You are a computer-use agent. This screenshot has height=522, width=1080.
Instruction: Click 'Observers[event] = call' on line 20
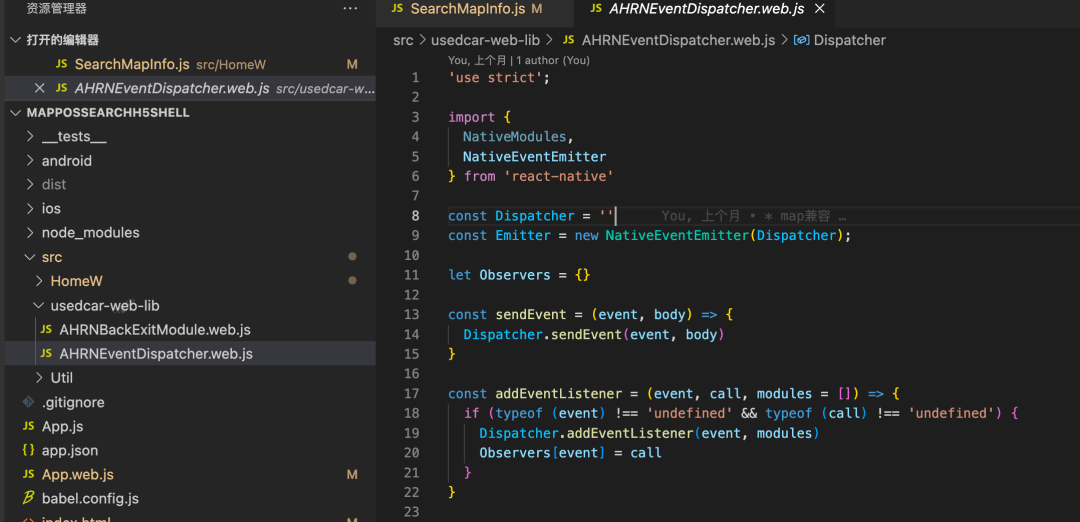tap(570, 453)
